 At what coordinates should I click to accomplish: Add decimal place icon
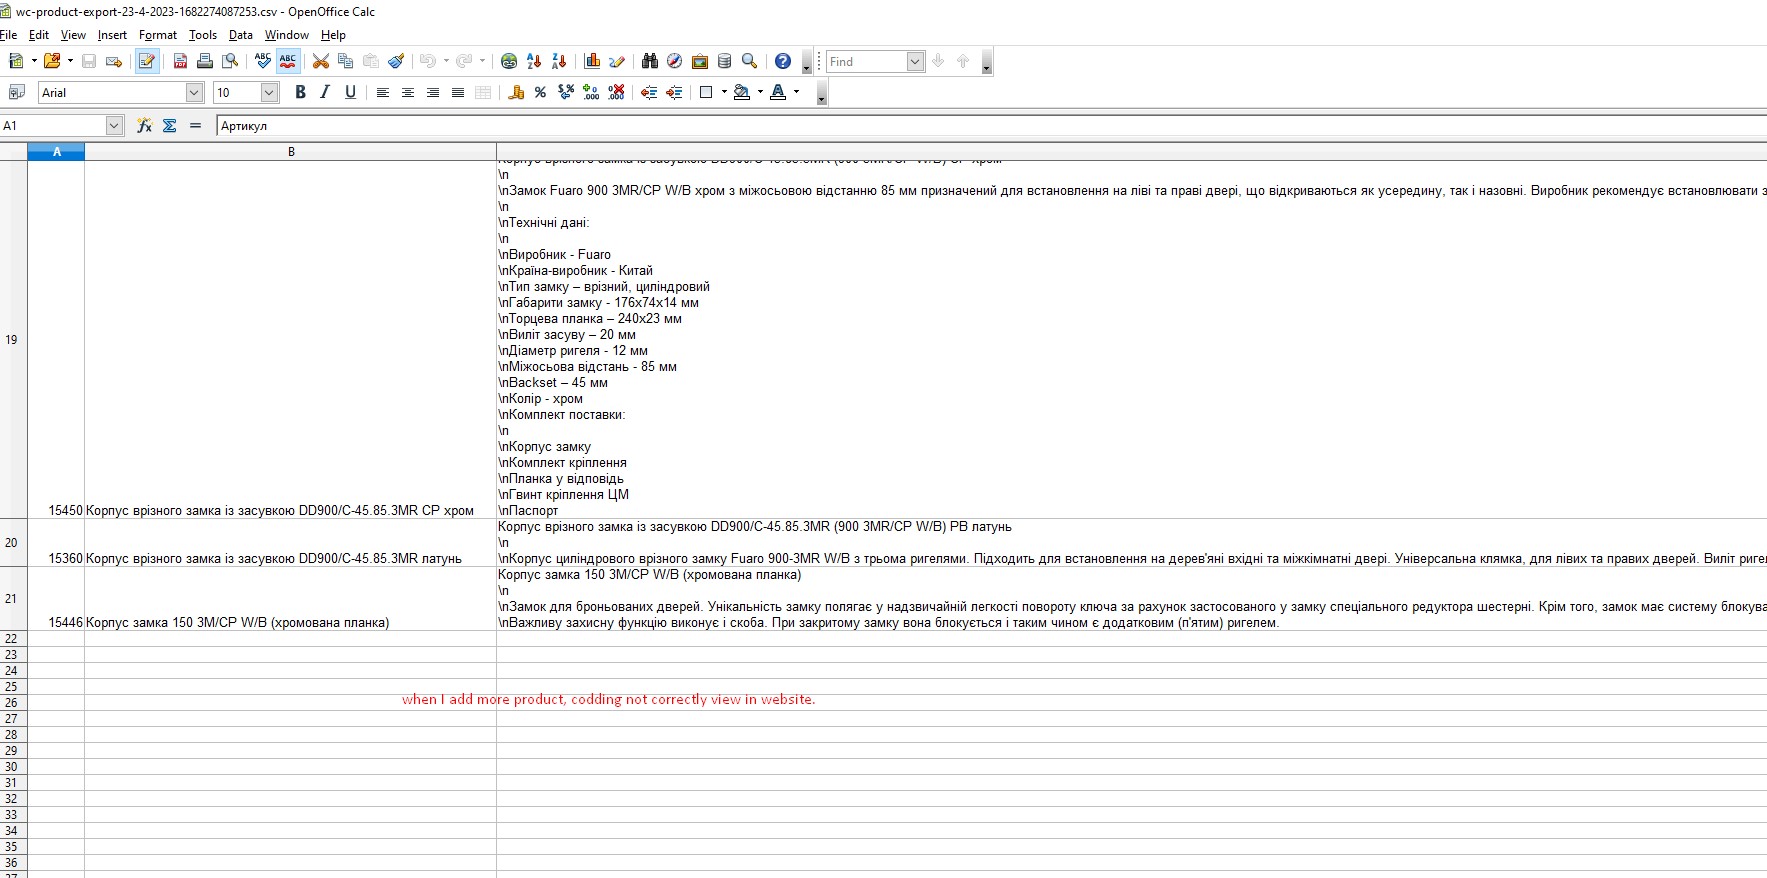pos(591,92)
